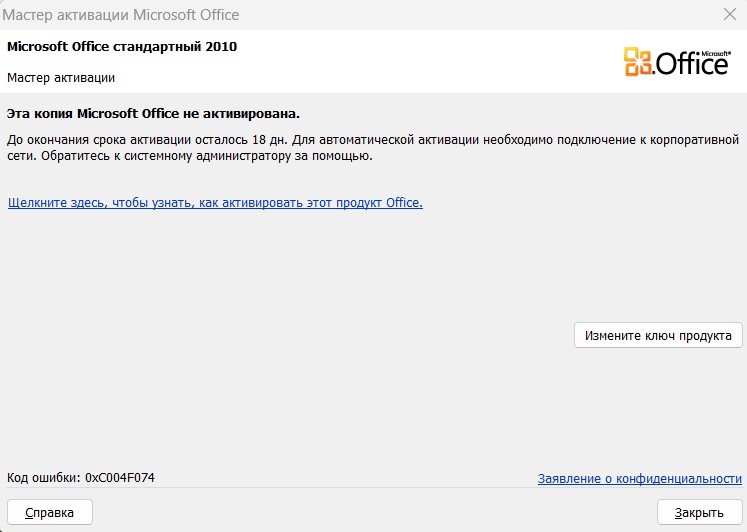The height and width of the screenshot is (532, 747).
Task: Open the "Заявление о конфиденциальности" link
Action: click(639, 479)
